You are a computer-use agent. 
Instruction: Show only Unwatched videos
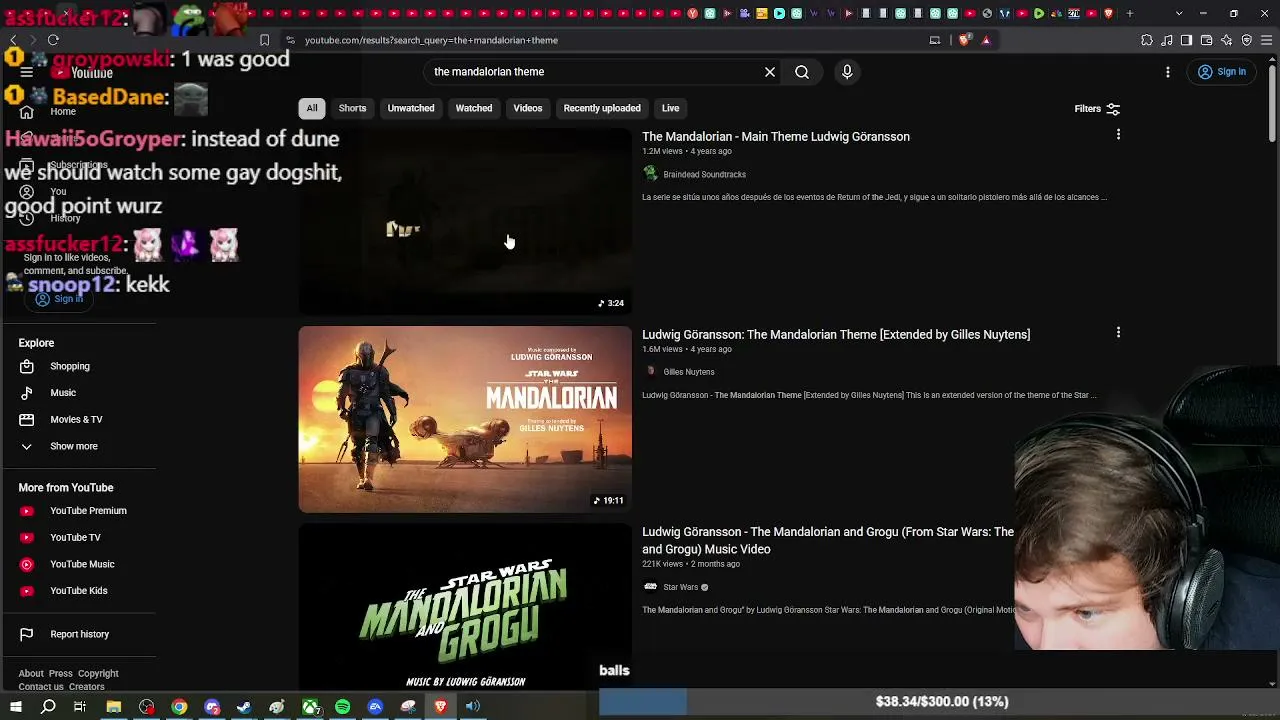click(411, 108)
